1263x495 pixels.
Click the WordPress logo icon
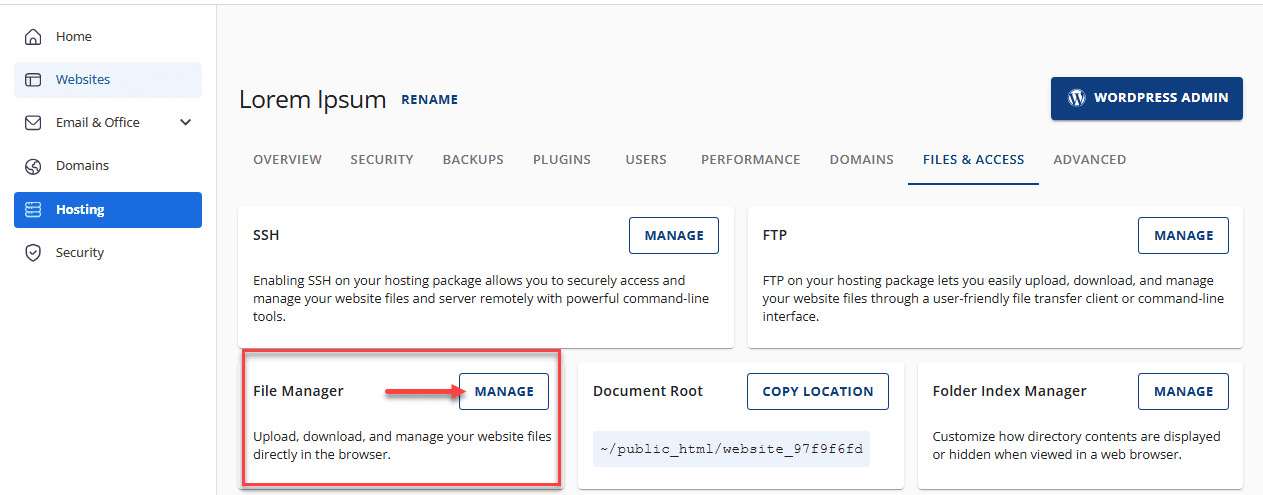pyautogui.click(x=1076, y=98)
